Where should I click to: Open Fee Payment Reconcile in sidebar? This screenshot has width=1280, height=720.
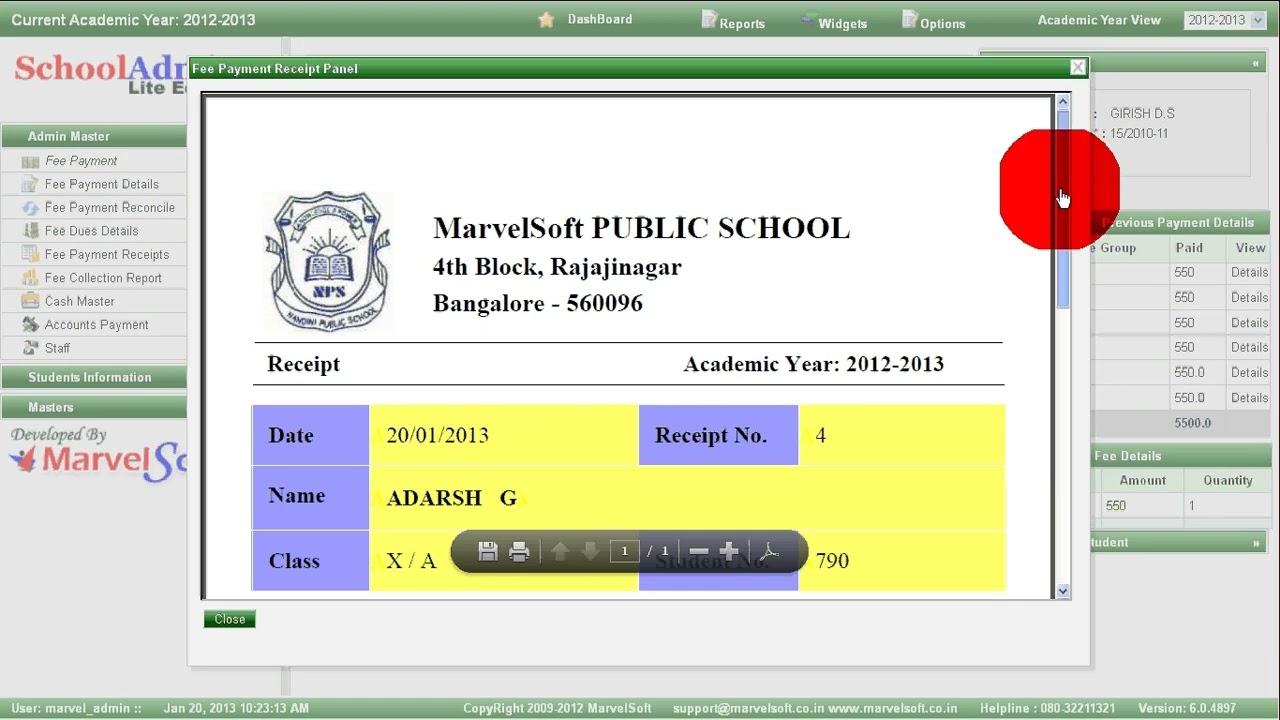(x=110, y=208)
